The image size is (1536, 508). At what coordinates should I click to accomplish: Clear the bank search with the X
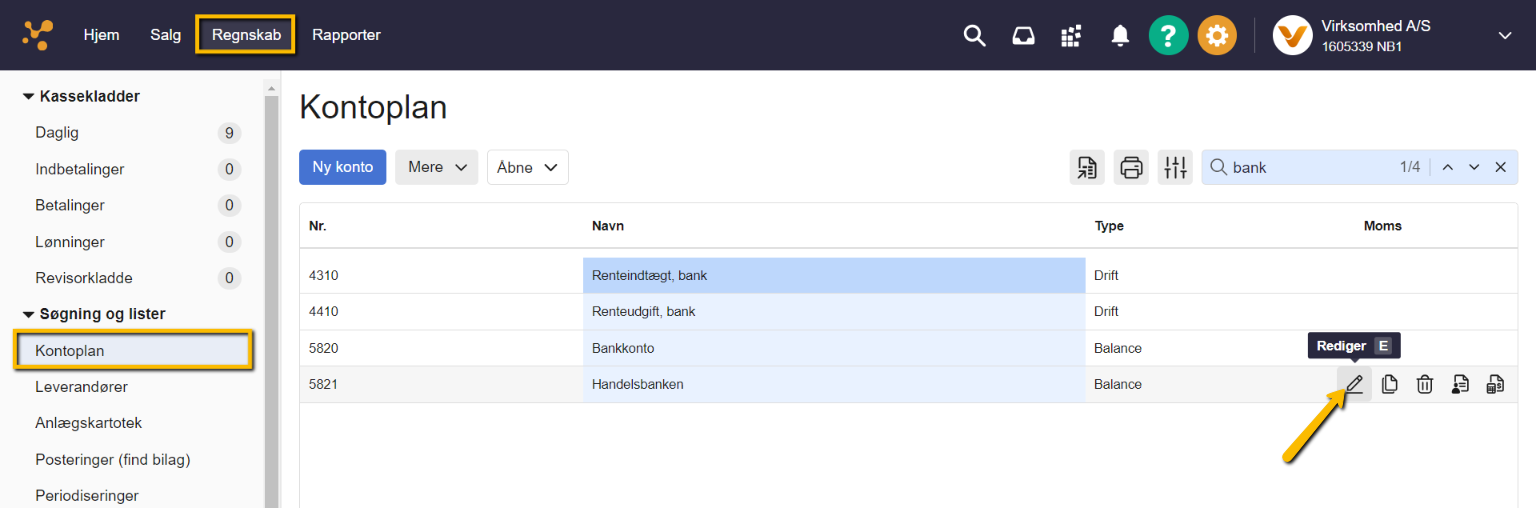point(1500,167)
